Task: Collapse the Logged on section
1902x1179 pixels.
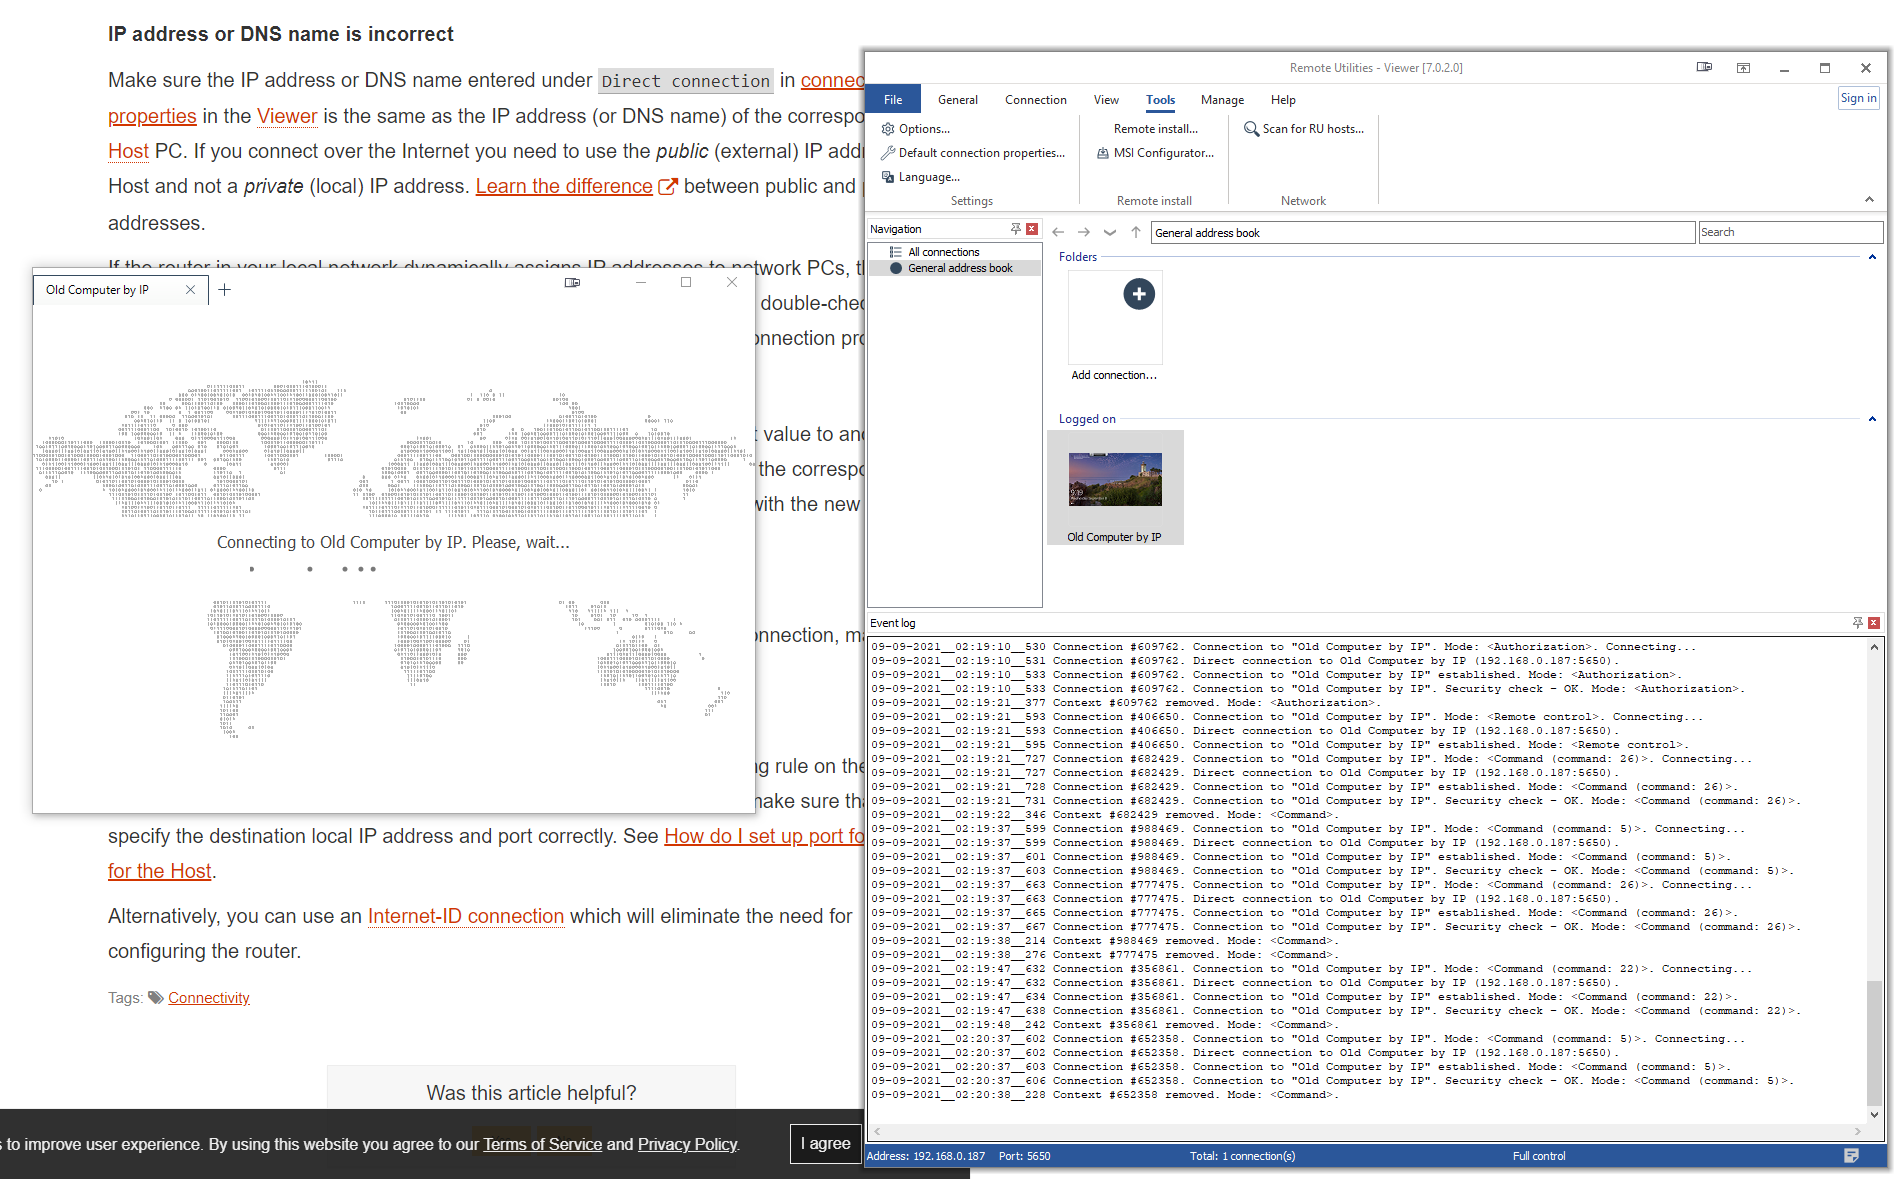Action: click(1872, 419)
